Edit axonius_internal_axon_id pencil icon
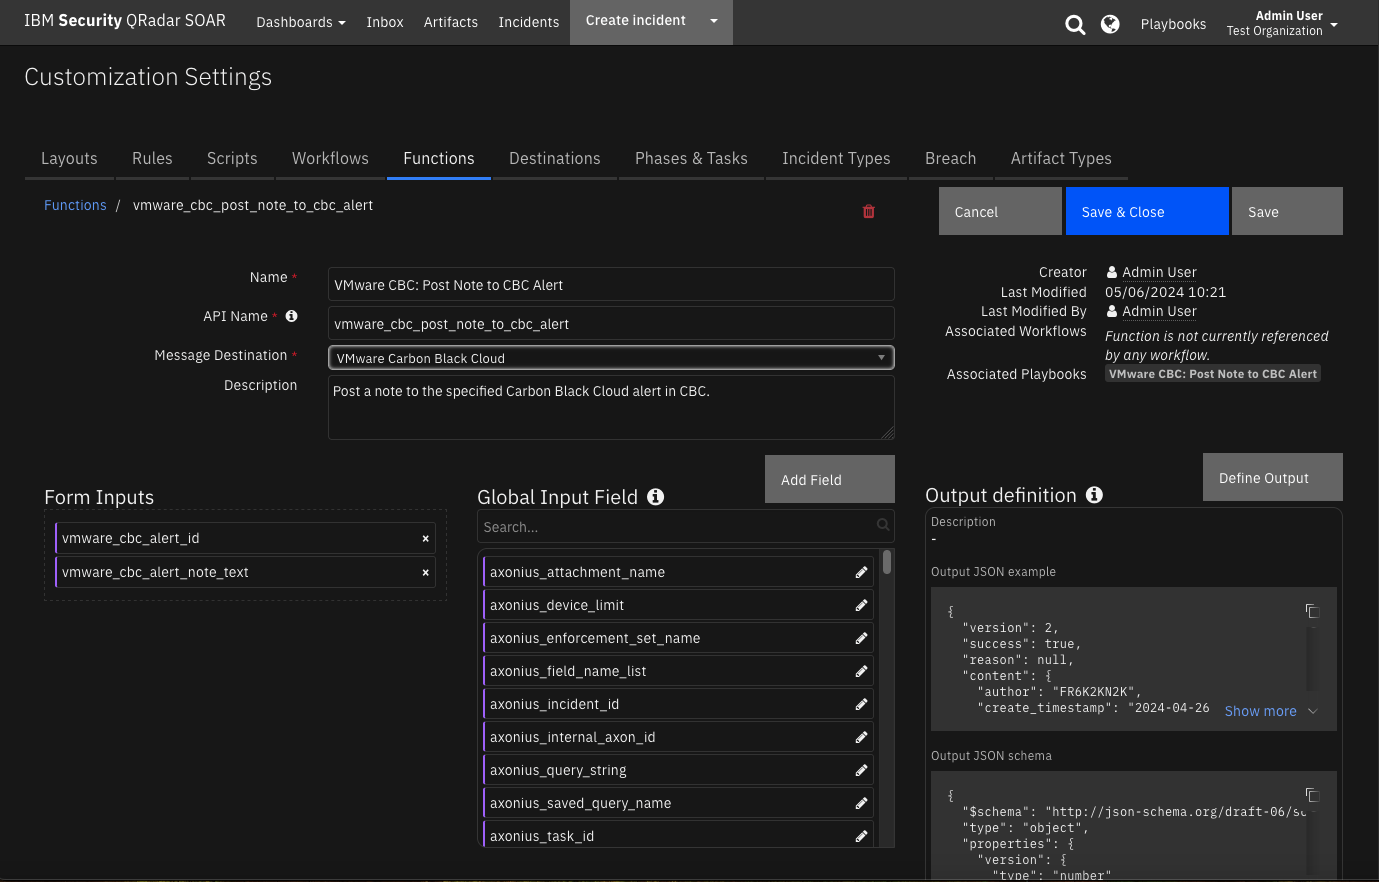 861,738
